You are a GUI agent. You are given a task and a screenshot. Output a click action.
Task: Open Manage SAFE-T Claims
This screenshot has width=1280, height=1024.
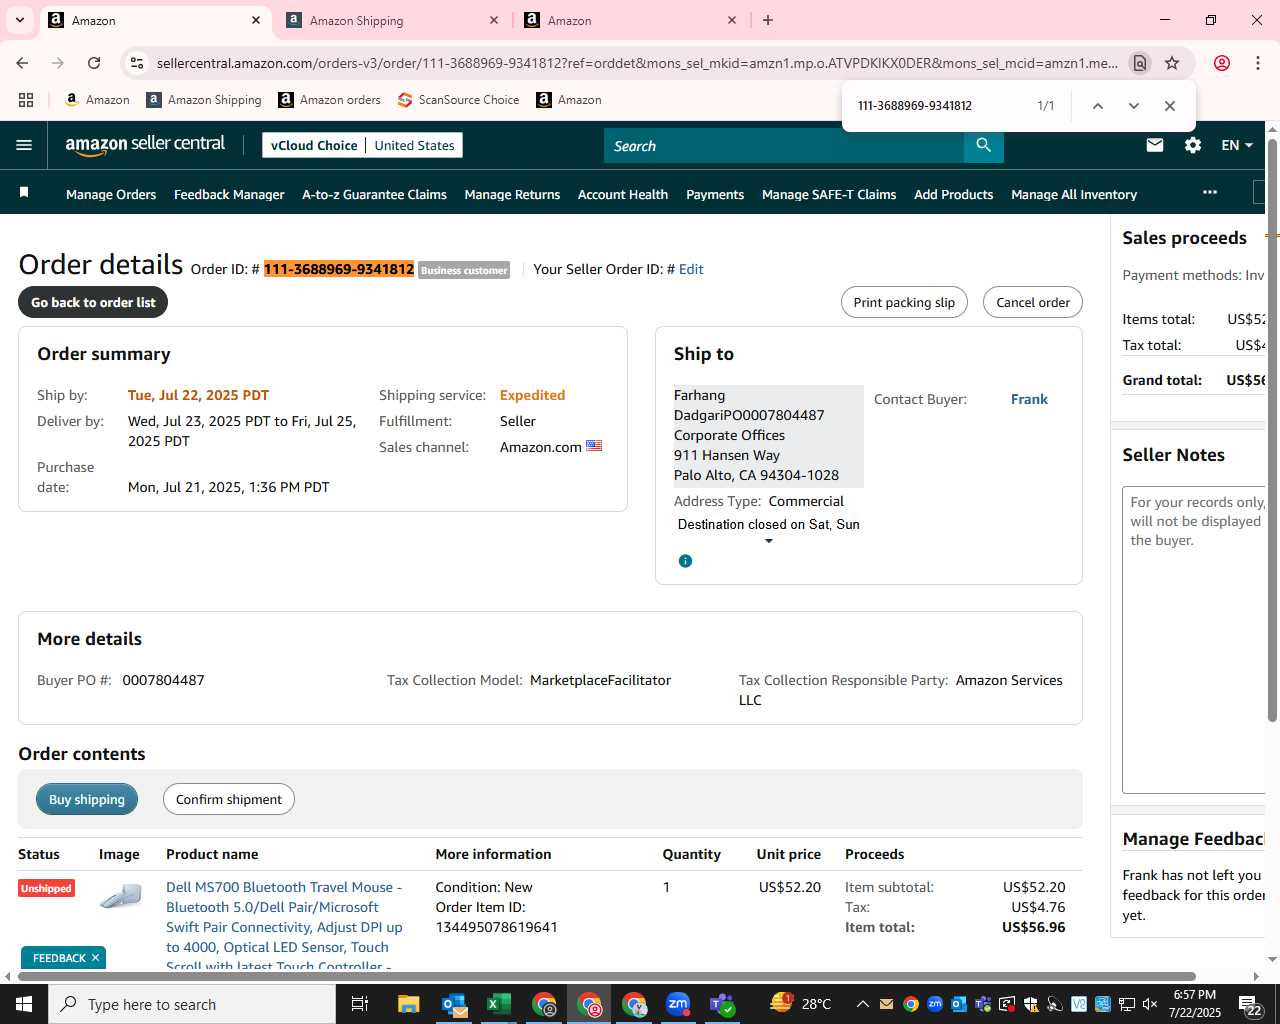click(829, 194)
